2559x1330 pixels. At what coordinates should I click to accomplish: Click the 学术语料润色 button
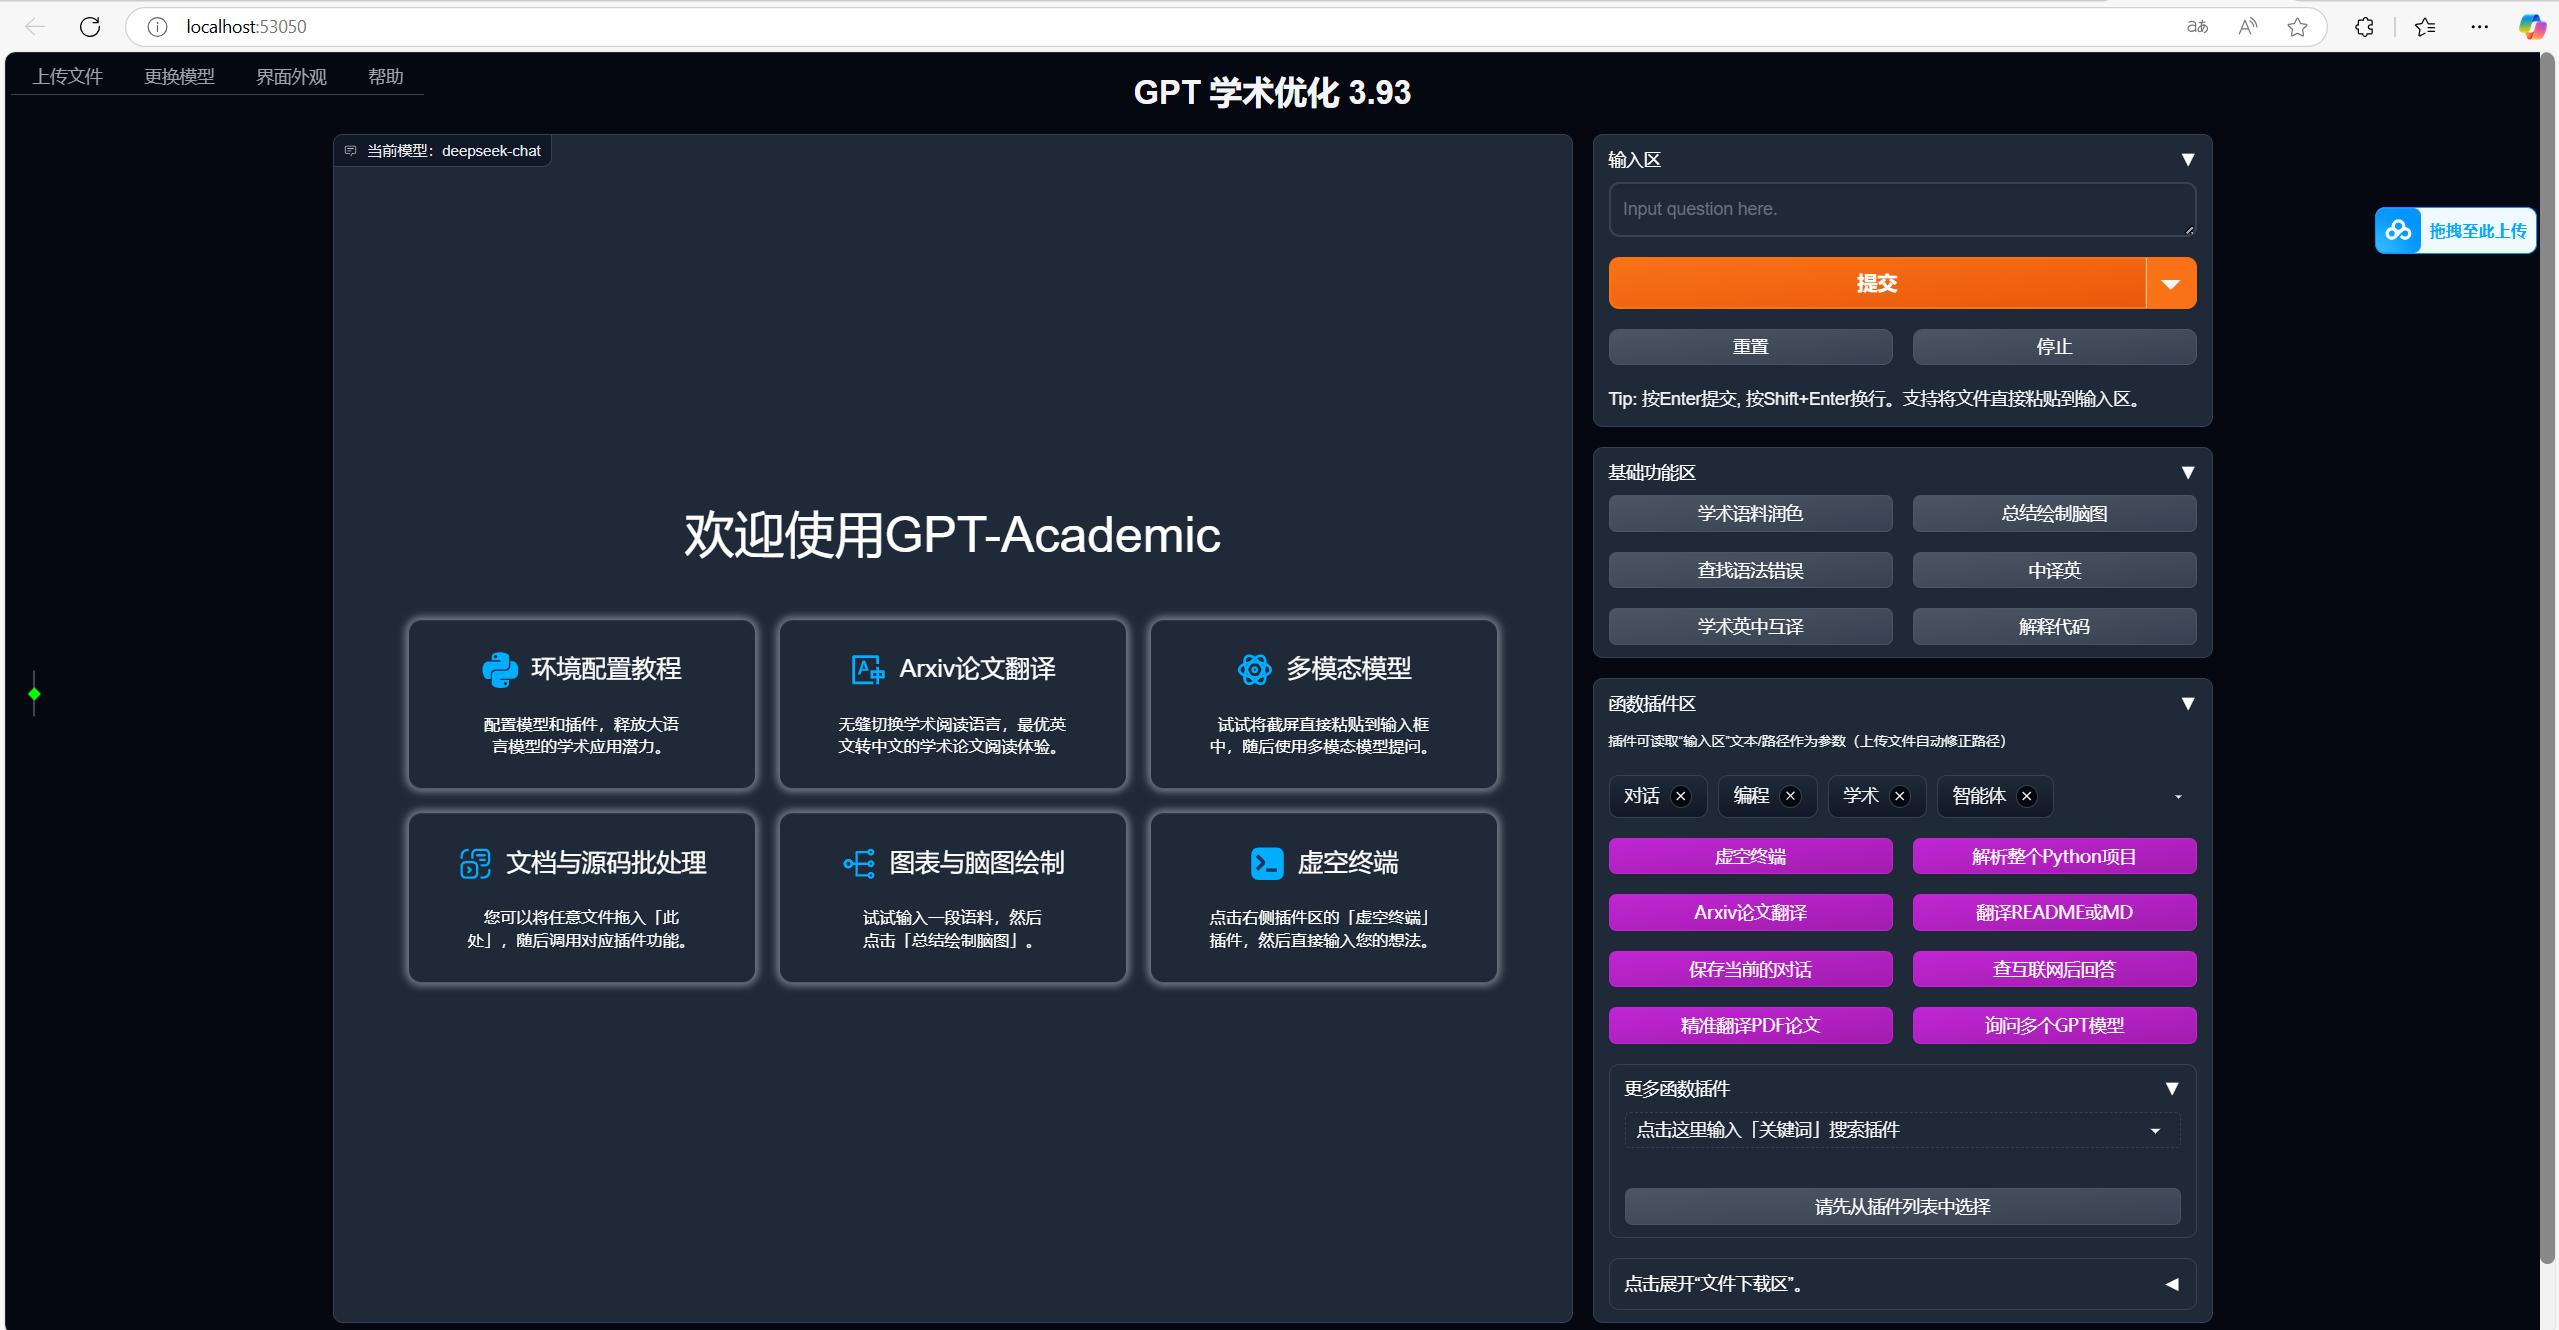pyautogui.click(x=1750, y=514)
